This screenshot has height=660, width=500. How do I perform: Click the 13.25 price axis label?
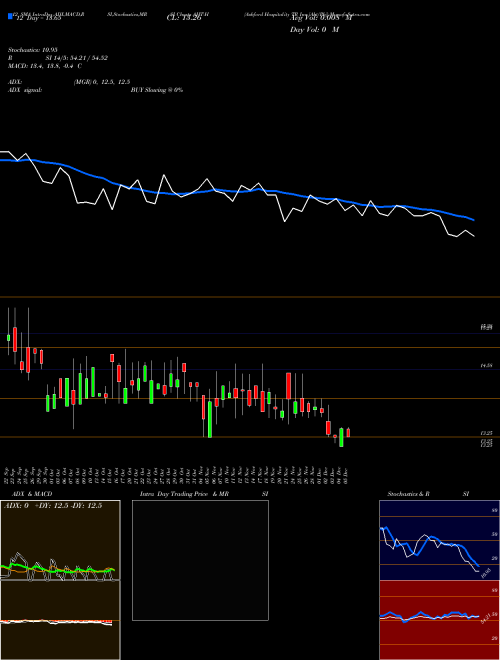(487, 433)
